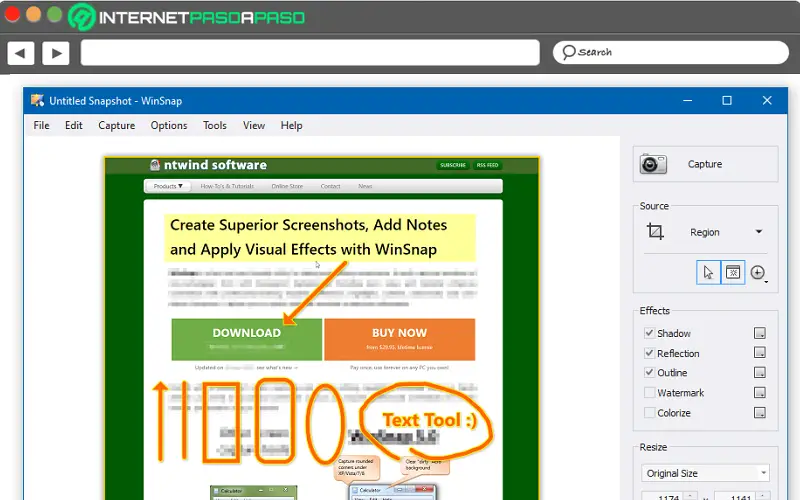Click the SUBSCRIBE button in snapshot
800x500 pixels.
coord(453,165)
